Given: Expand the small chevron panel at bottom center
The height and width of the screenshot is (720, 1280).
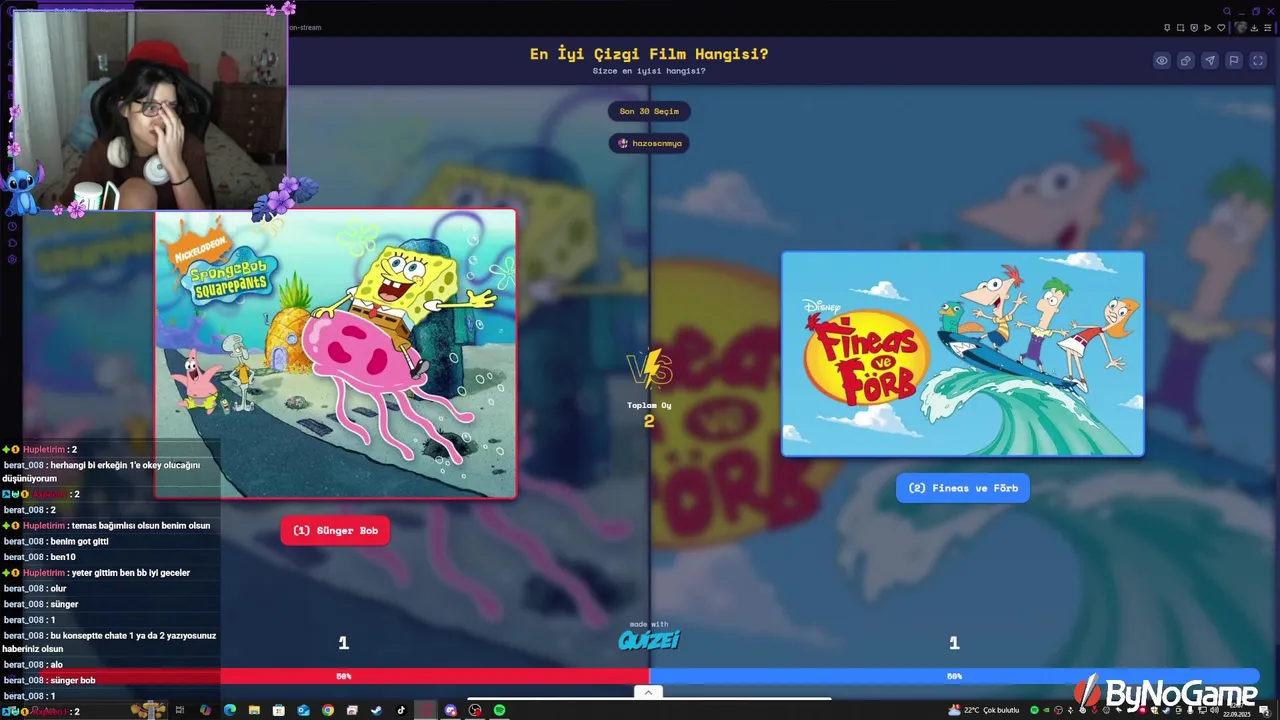Looking at the screenshot, I should coord(648,692).
